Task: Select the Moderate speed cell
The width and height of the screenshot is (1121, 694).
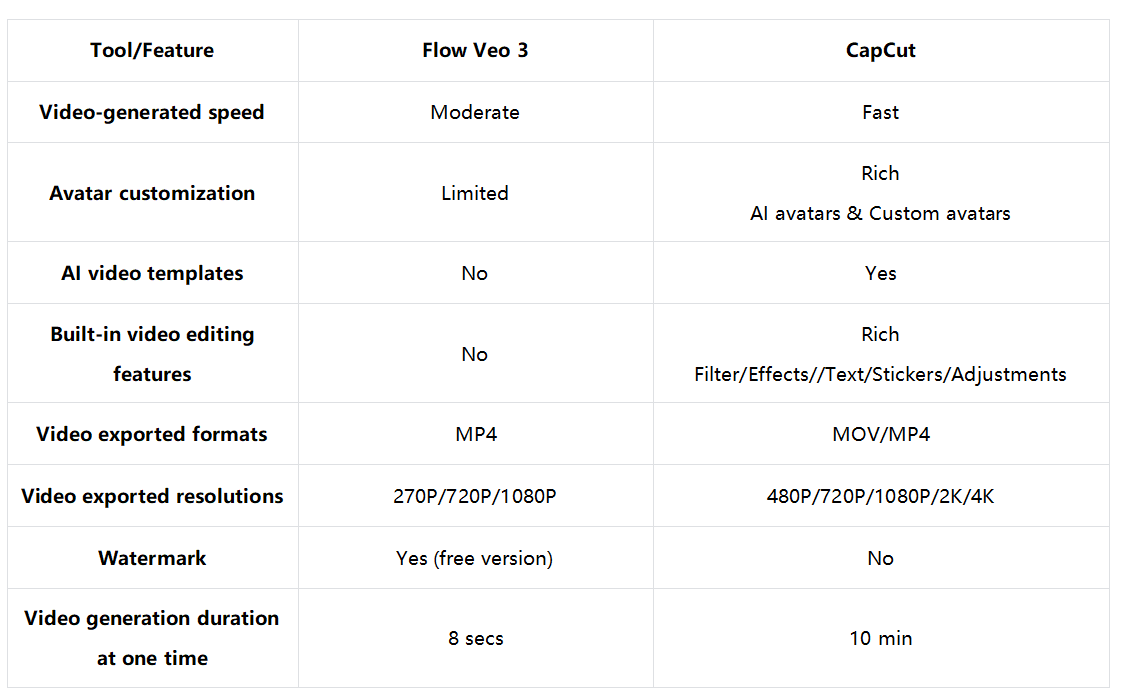Action: coord(475,112)
